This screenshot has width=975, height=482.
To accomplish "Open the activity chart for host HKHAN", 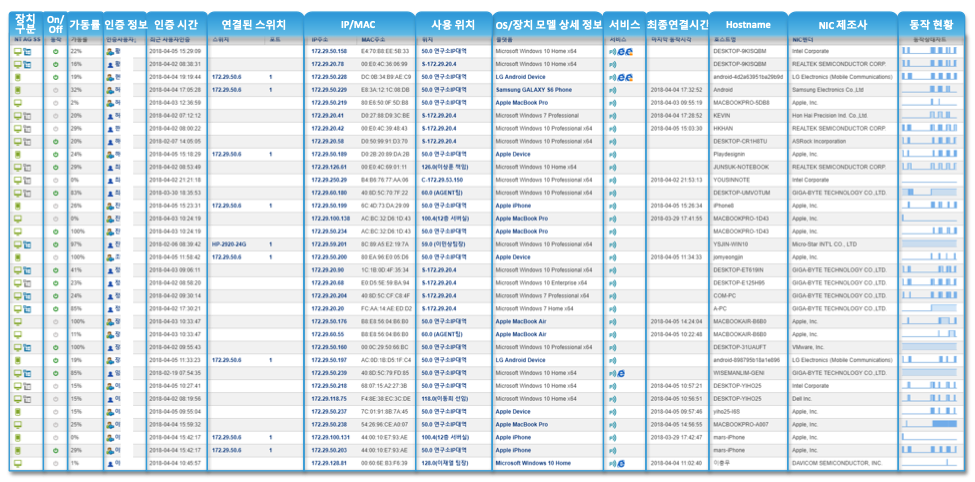I will tap(929, 129).
